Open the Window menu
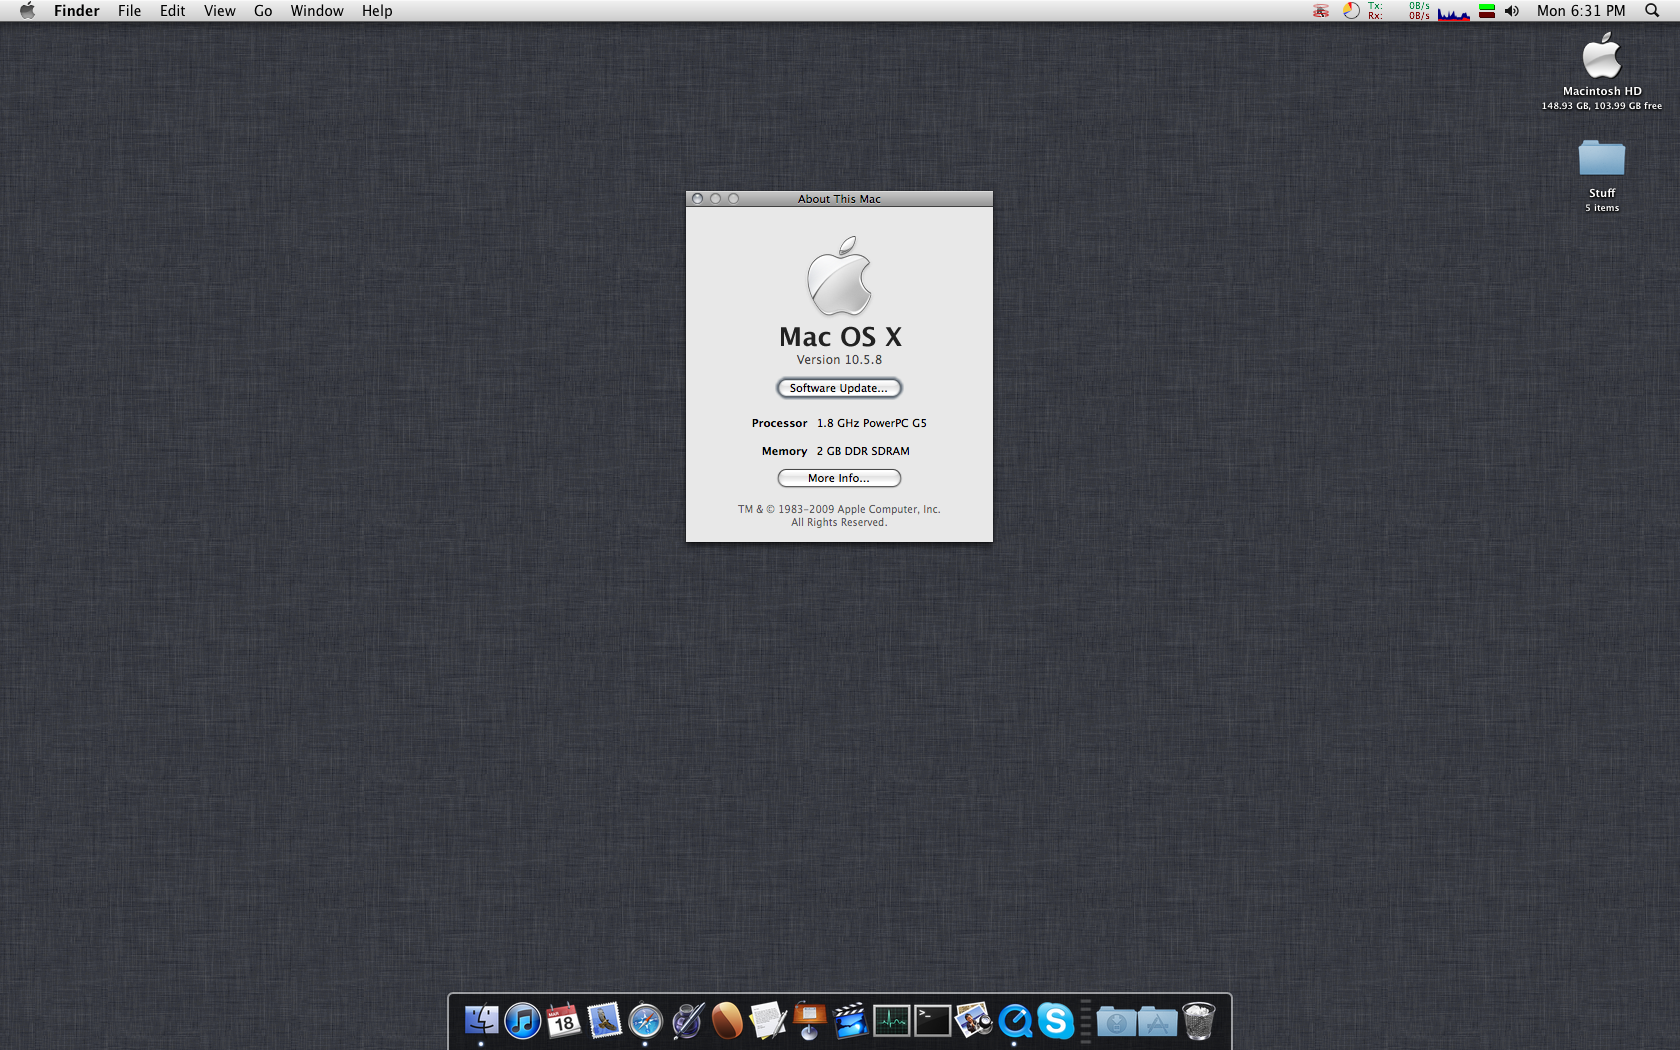This screenshot has width=1680, height=1050. click(317, 11)
